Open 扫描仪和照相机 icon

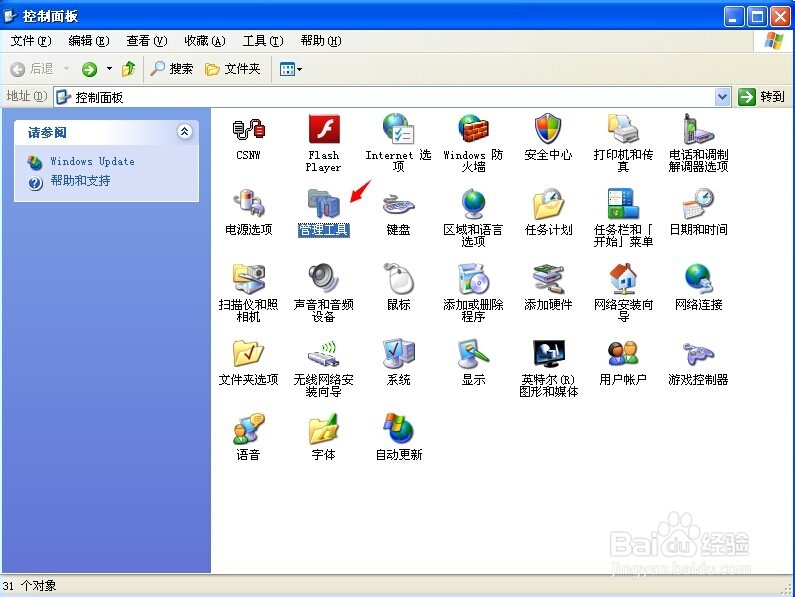[248, 279]
